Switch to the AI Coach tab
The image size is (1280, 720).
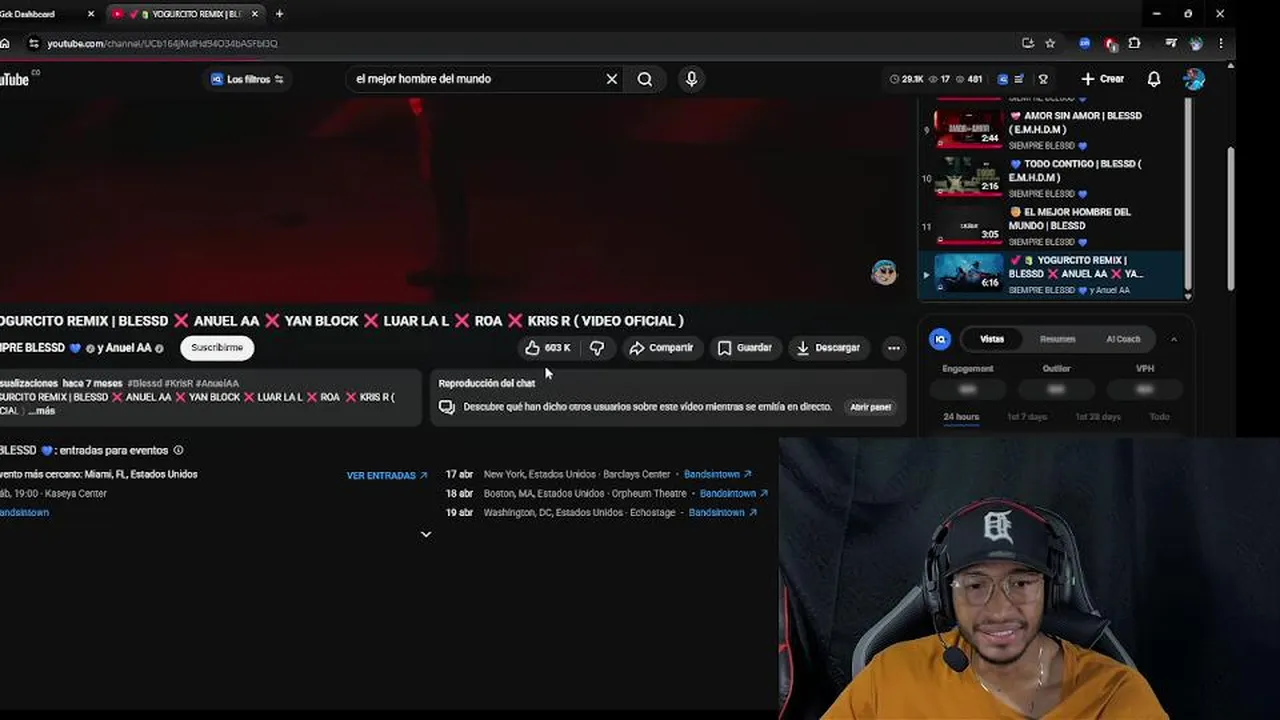pos(1123,339)
